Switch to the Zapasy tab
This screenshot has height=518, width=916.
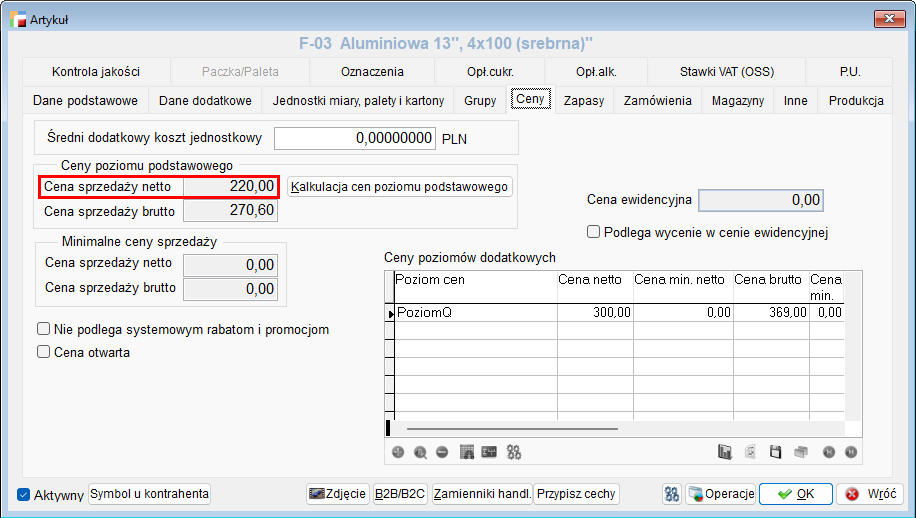point(583,101)
